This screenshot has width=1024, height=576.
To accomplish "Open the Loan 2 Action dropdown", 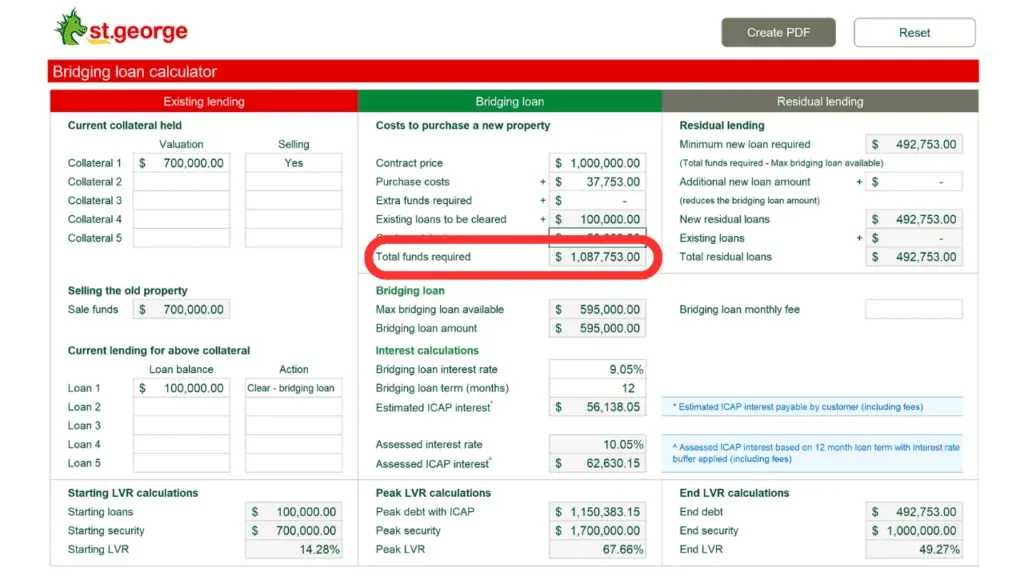I will point(293,407).
